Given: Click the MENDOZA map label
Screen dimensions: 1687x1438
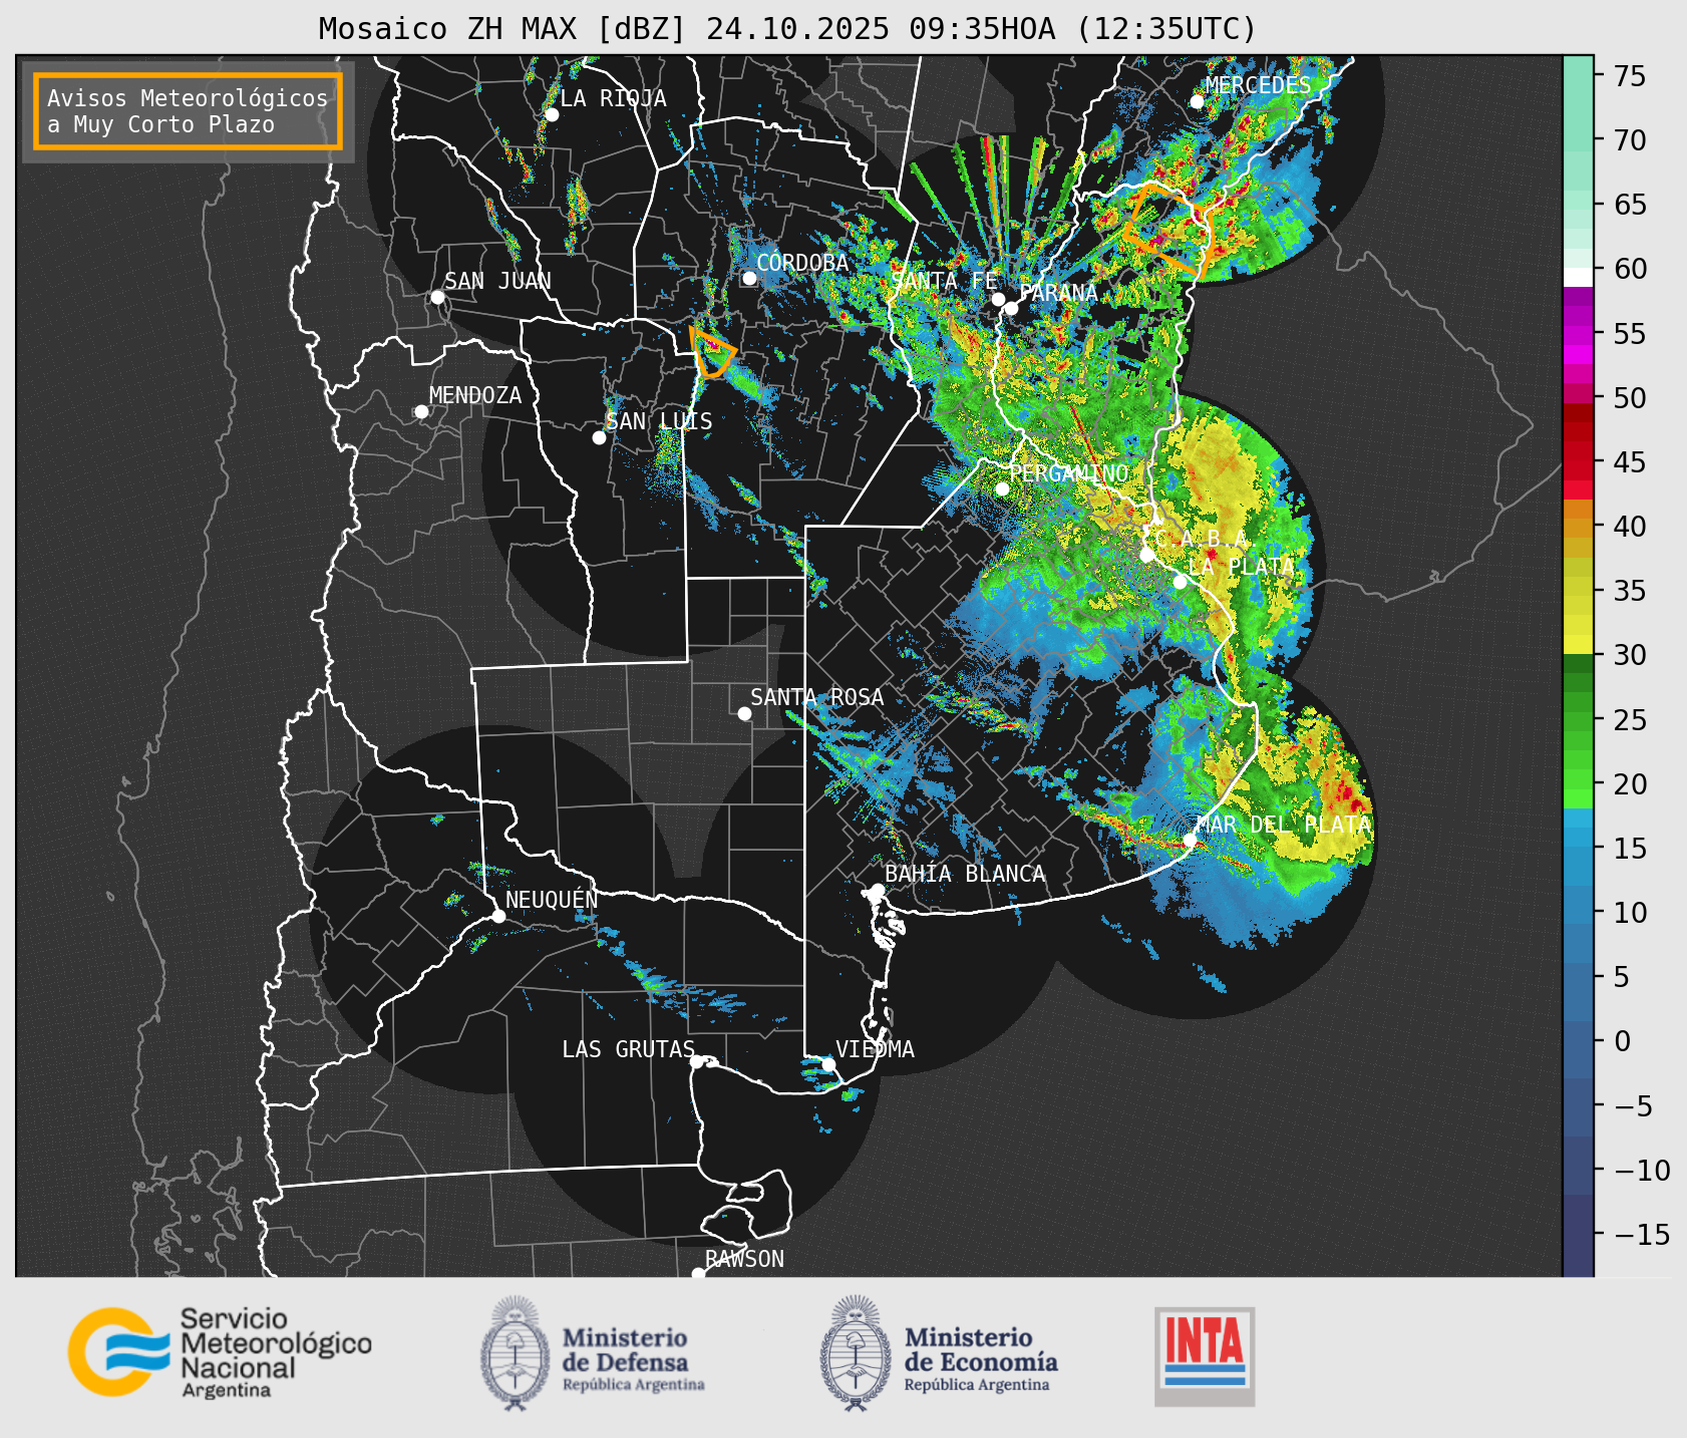Looking at the screenshot, I should 476,395.
